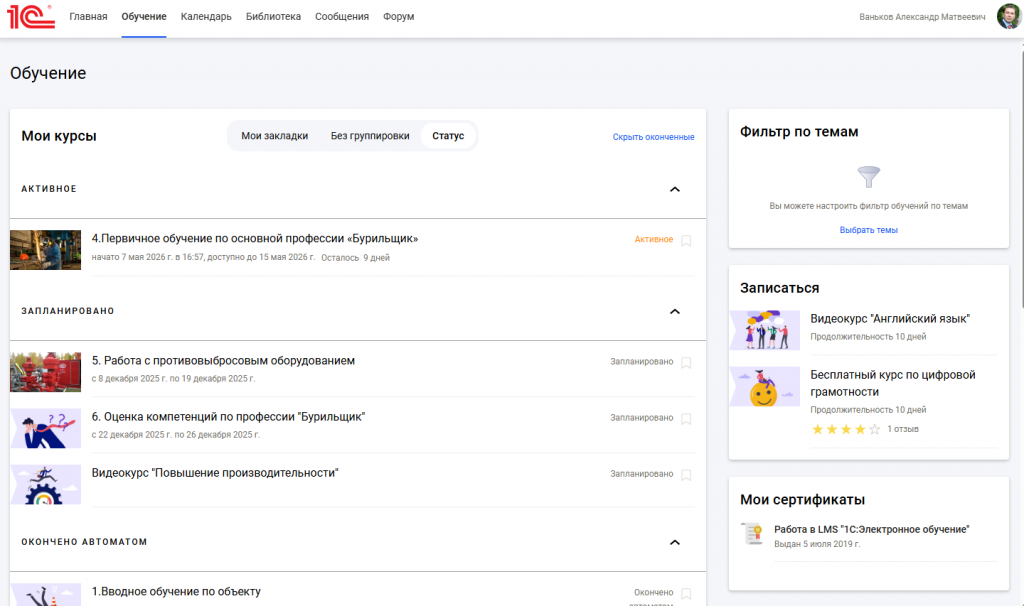Bookmark the противовыбросовым оборудованием course
This screenshot has height=606, width=1024.
click(686, 362)
